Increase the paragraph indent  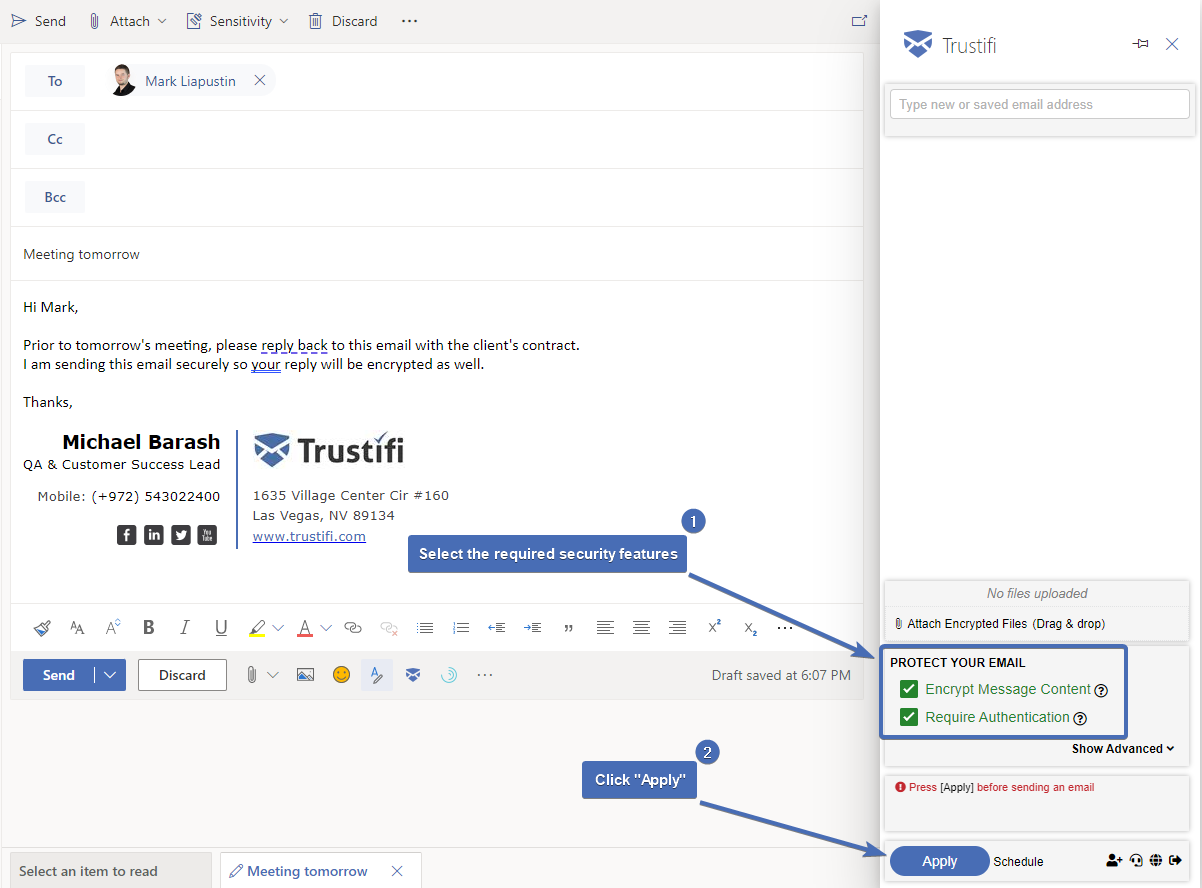[x=533, y=628]
